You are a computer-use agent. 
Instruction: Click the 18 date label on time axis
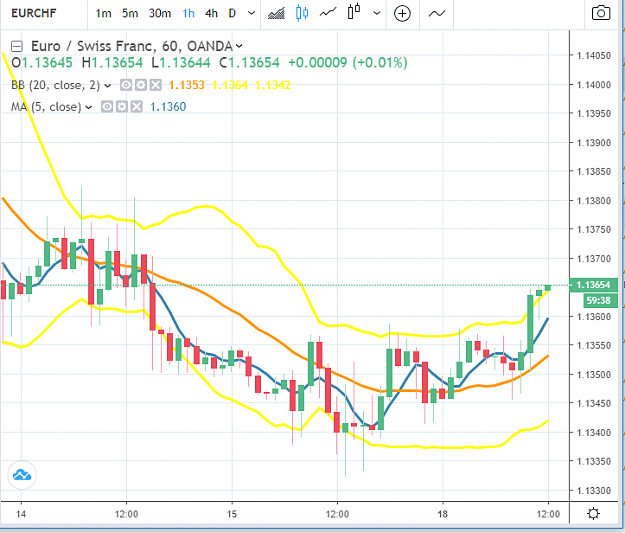[442, 514]
